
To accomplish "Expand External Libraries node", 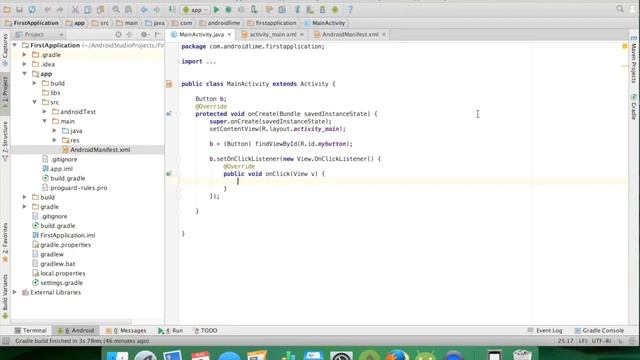I will 15,292.
